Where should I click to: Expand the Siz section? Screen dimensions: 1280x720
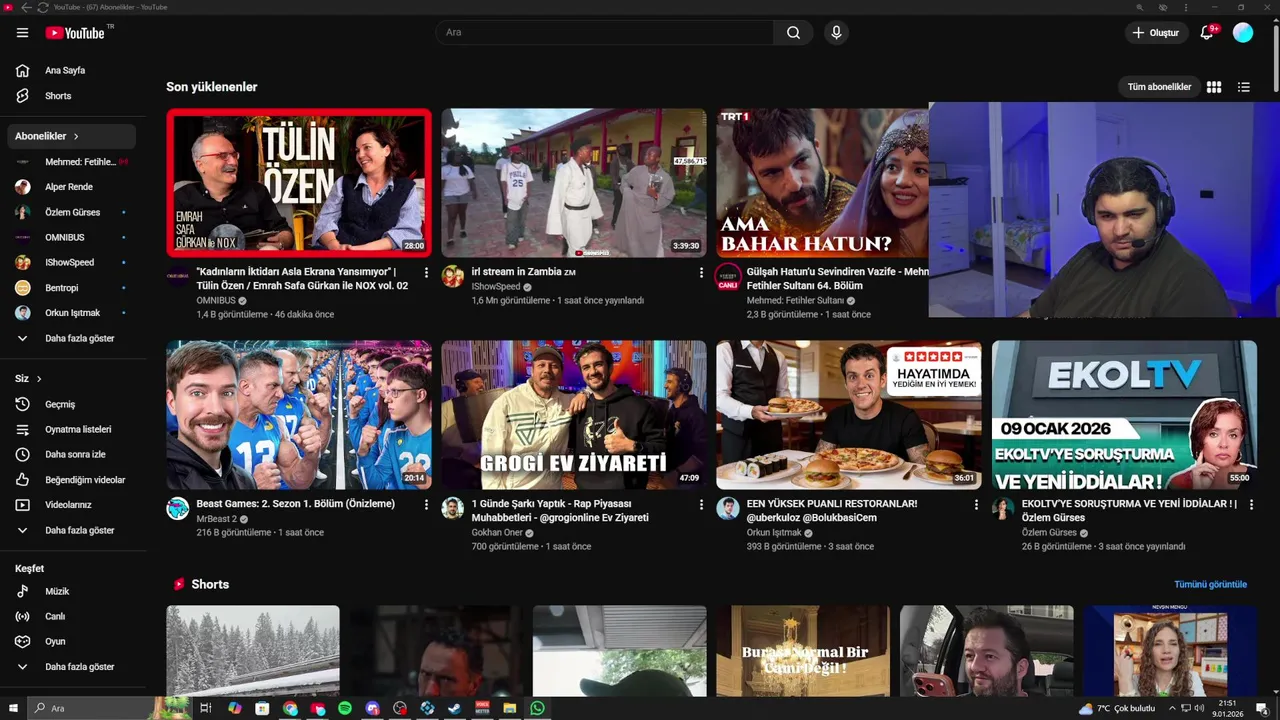(29, 379)
